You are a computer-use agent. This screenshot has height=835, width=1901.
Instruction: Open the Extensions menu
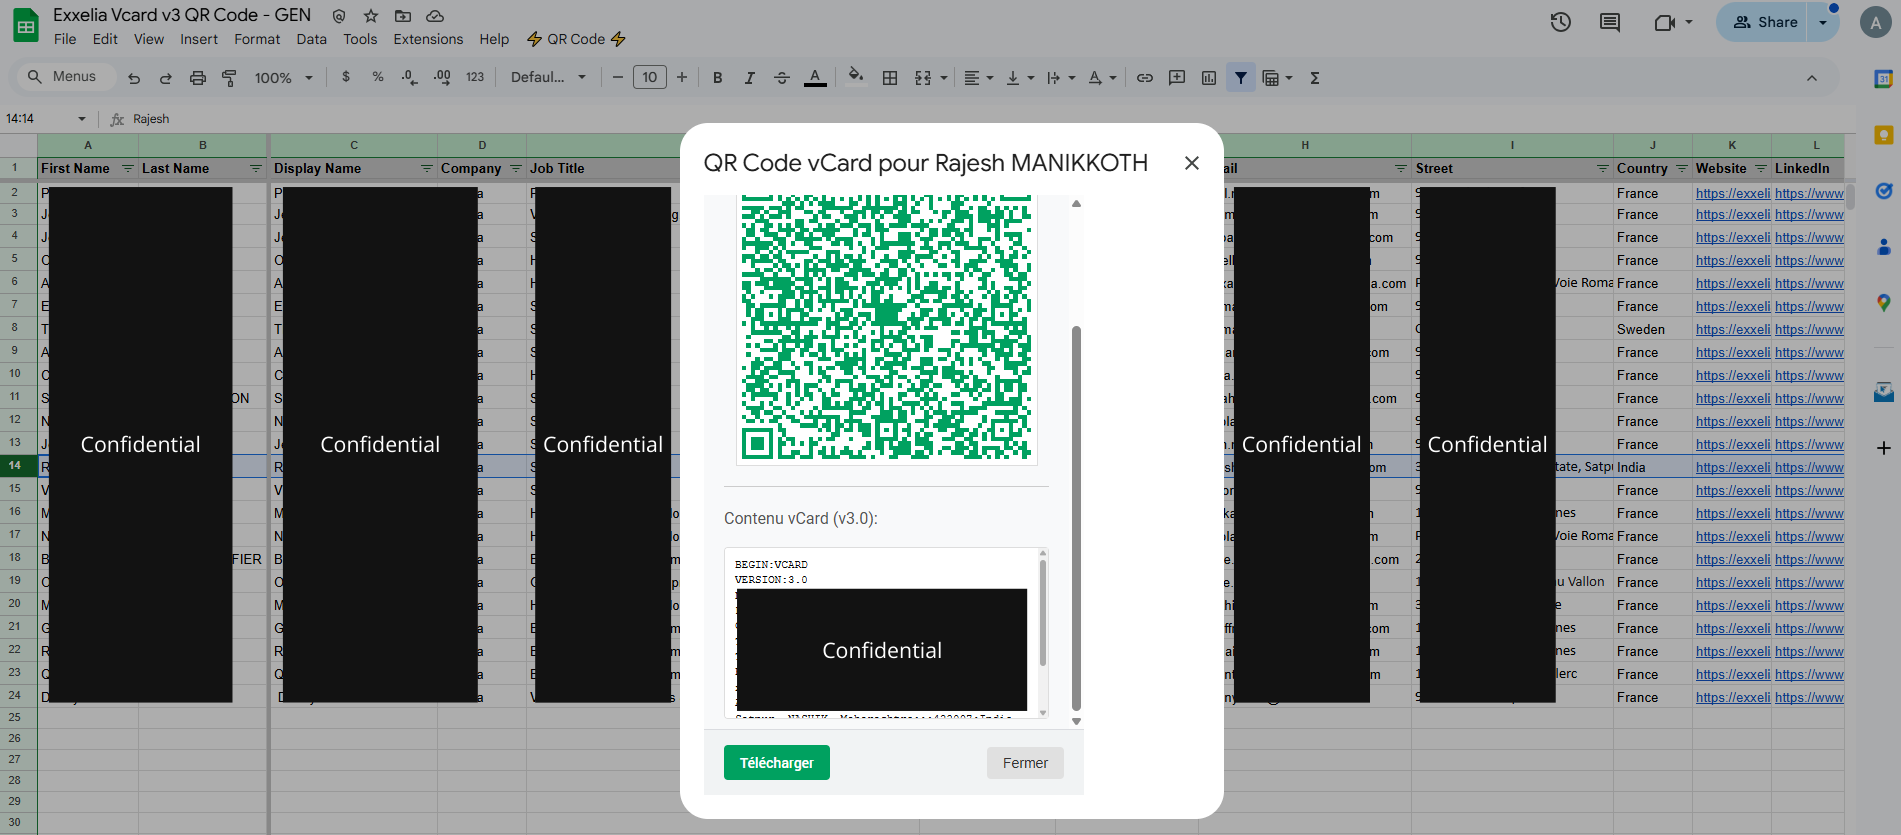tap(428, 39)
